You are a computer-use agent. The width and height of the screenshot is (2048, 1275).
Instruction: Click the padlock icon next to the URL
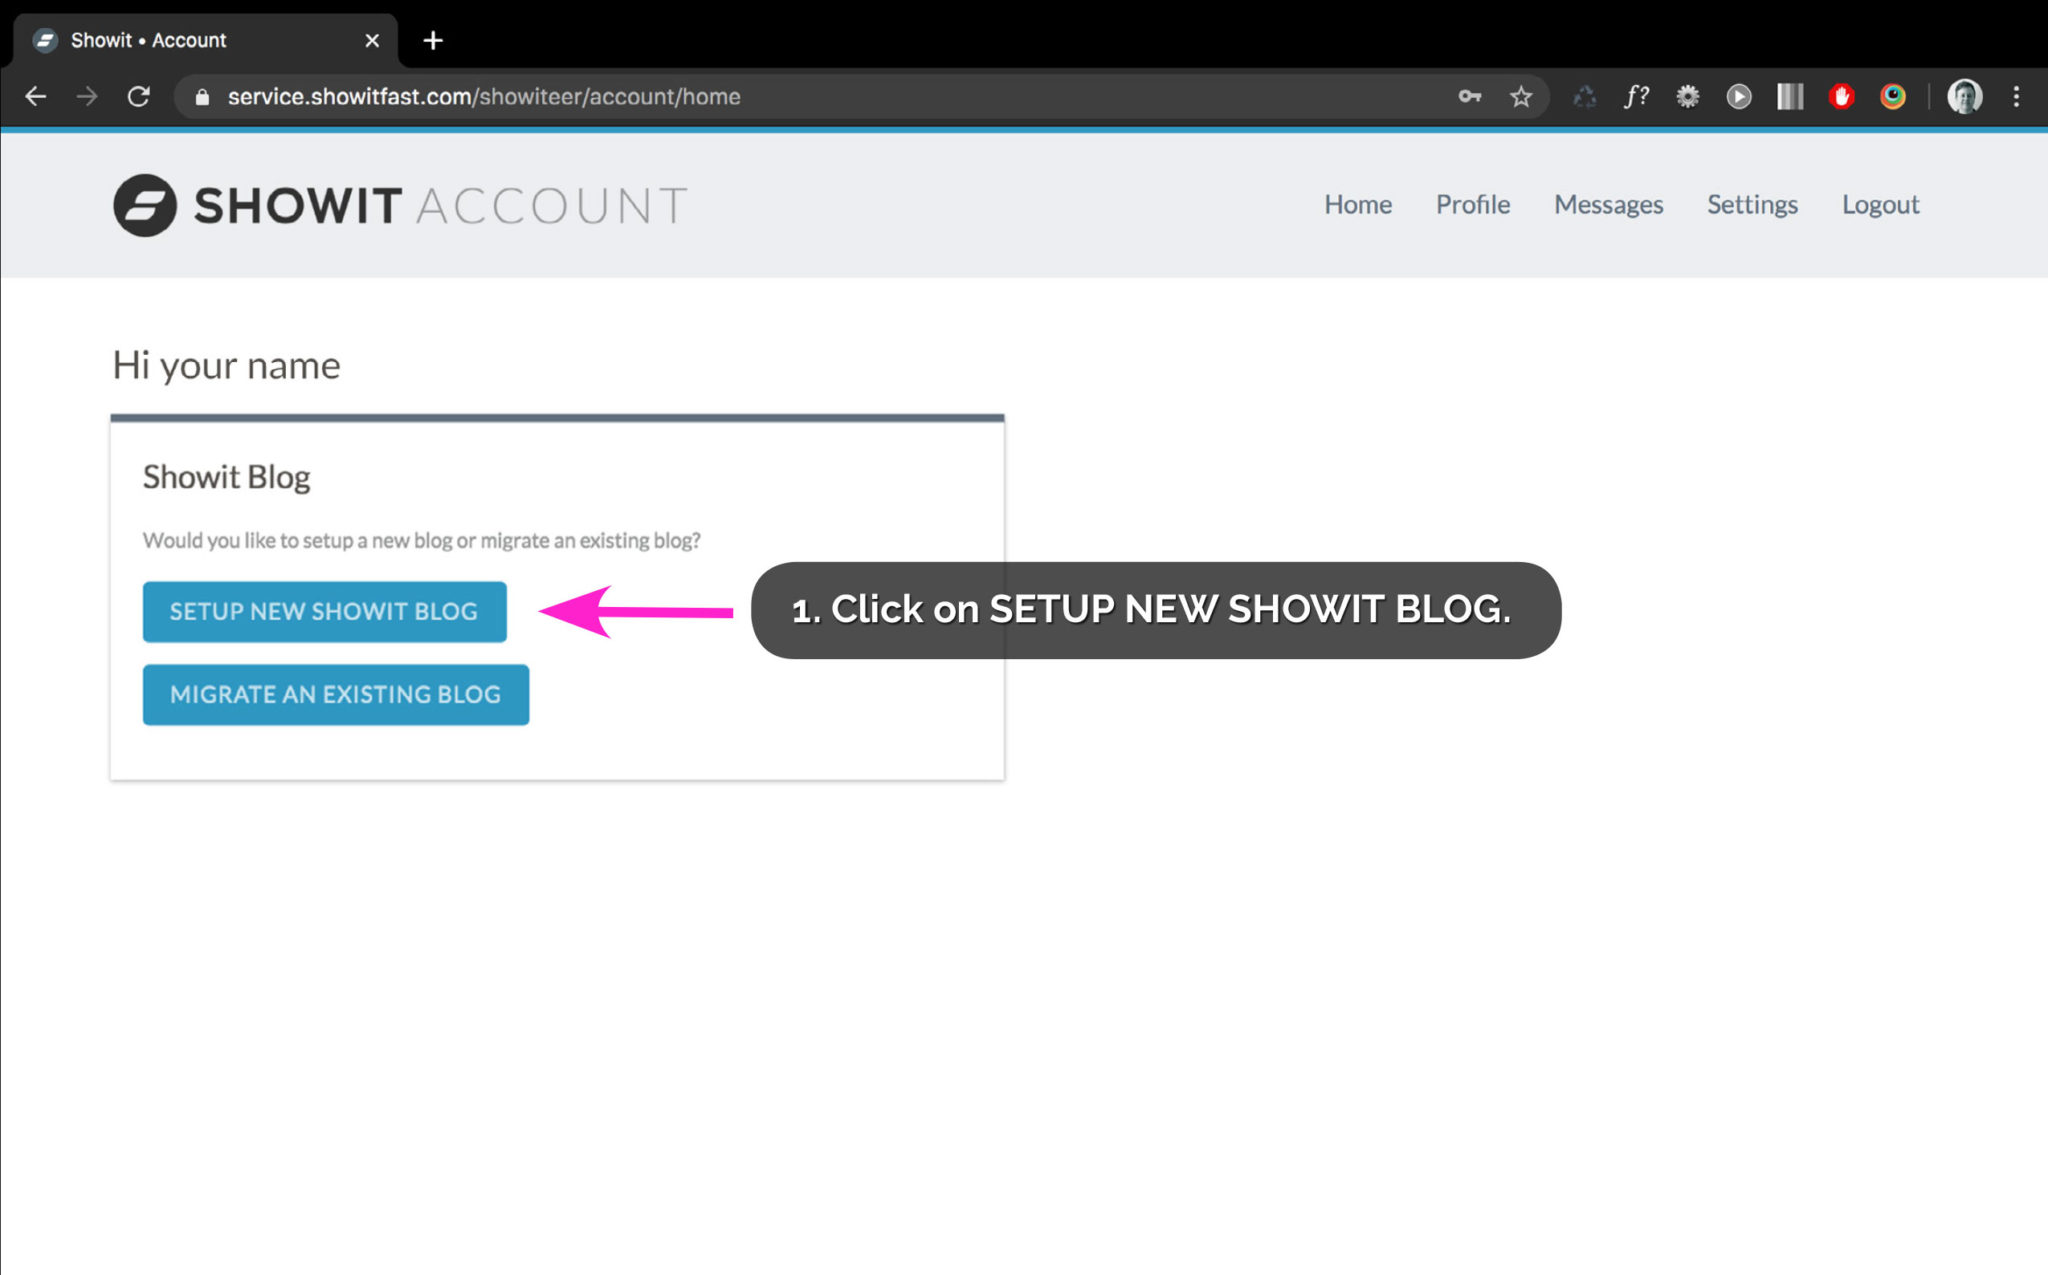click(x=201, y=96)
